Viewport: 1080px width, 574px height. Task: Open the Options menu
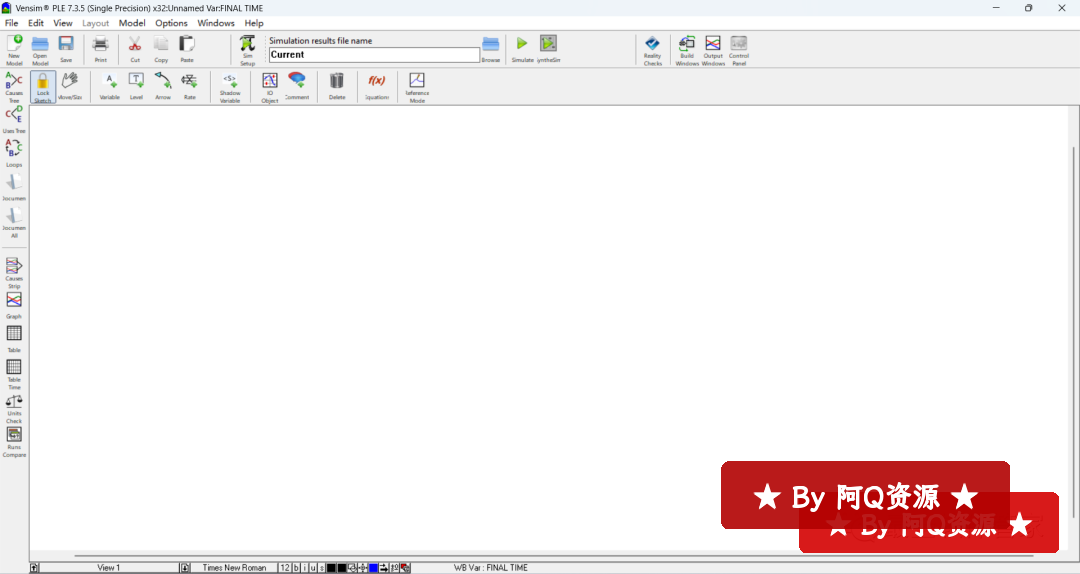coord(171,23)
